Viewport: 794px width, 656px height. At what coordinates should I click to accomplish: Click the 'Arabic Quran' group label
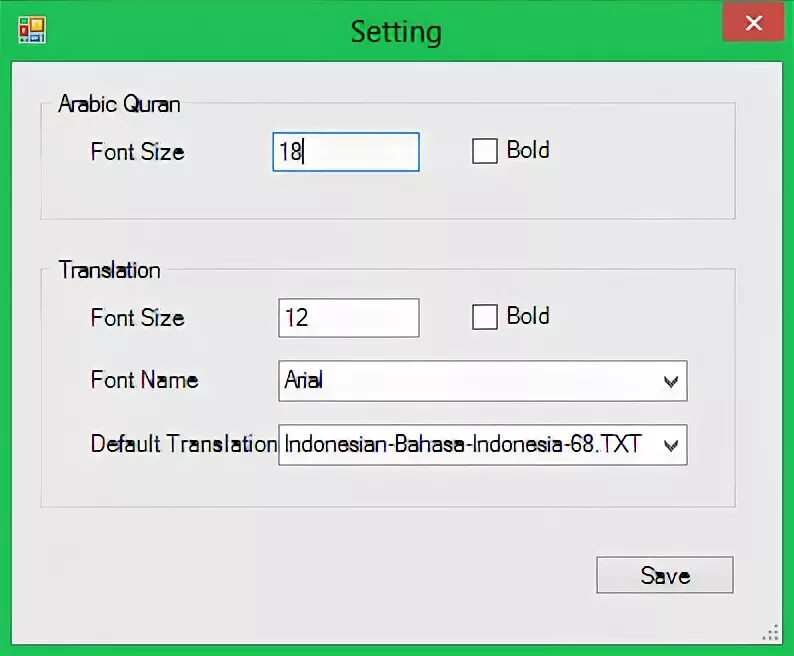click(x=120, y=104)
